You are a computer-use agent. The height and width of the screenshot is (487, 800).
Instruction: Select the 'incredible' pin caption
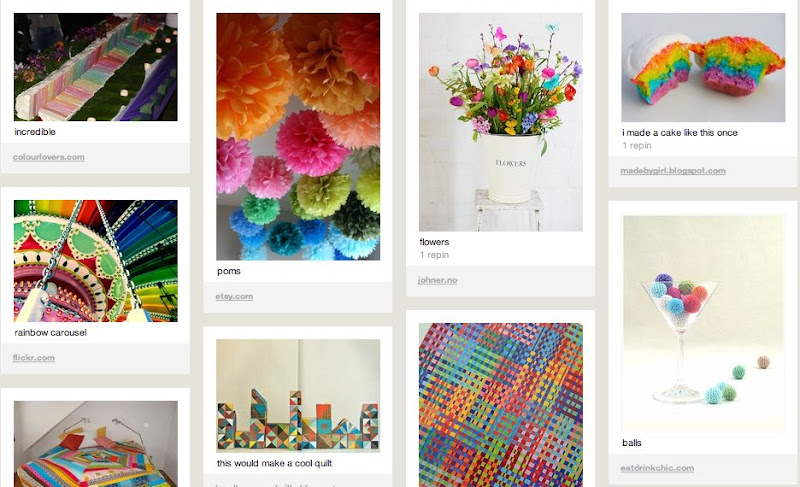coord(35,132)
